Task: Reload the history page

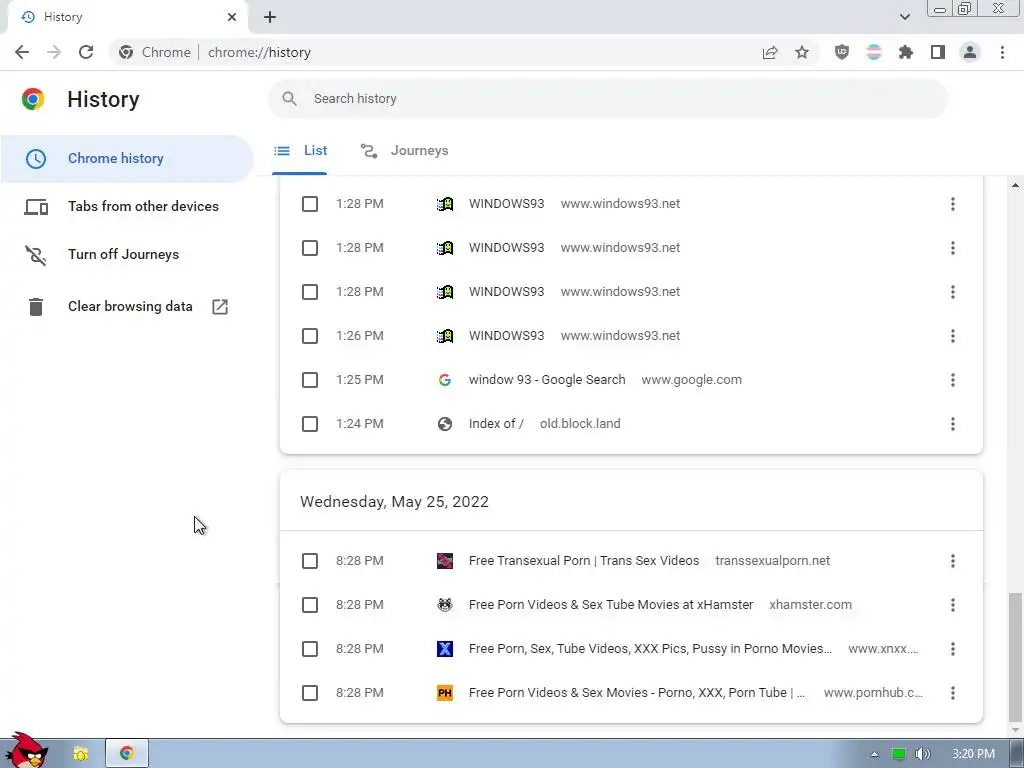Action: click(86, 52)
